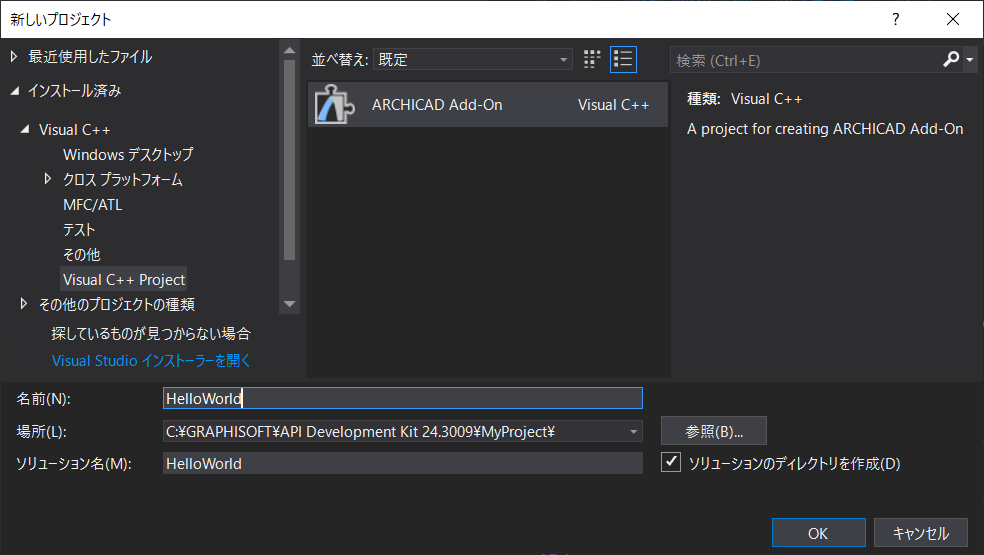
Task: Click the 種類: Visual C++ text
Action: coord(744,99)
